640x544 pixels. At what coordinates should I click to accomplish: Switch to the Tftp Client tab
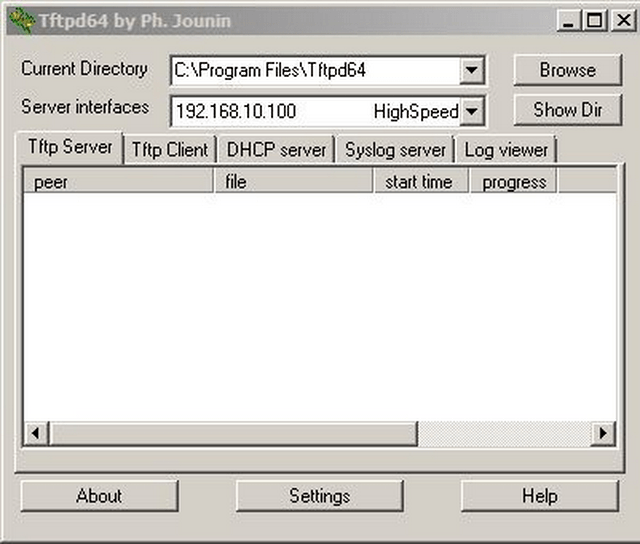(x=170, y=150)
